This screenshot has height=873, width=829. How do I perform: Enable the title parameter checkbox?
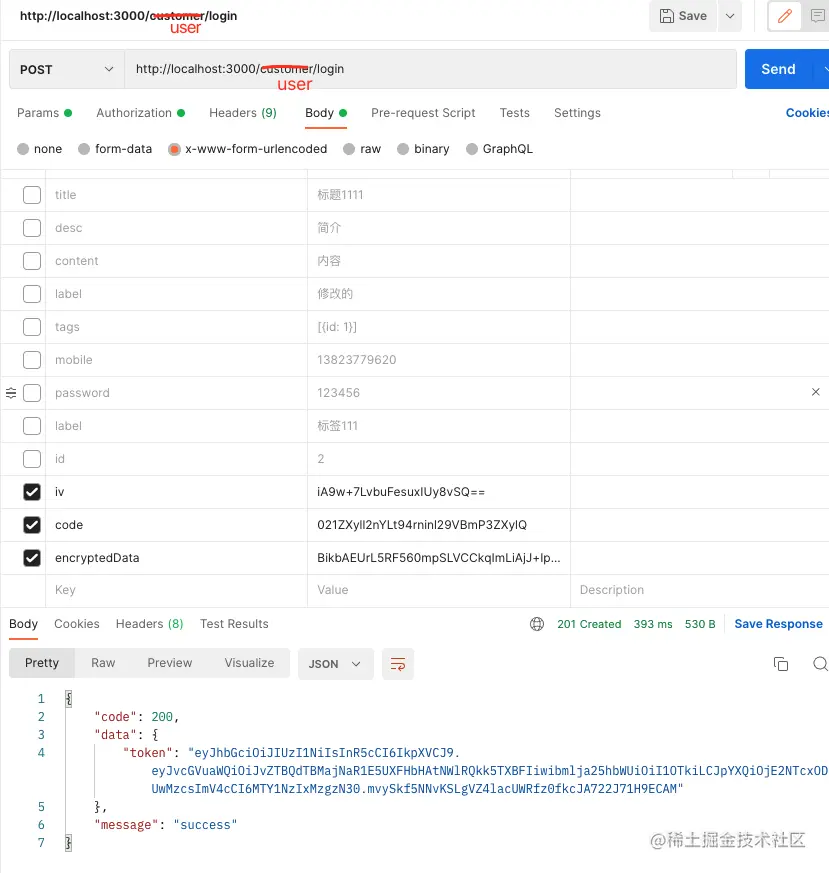click(x=32, y=195)
